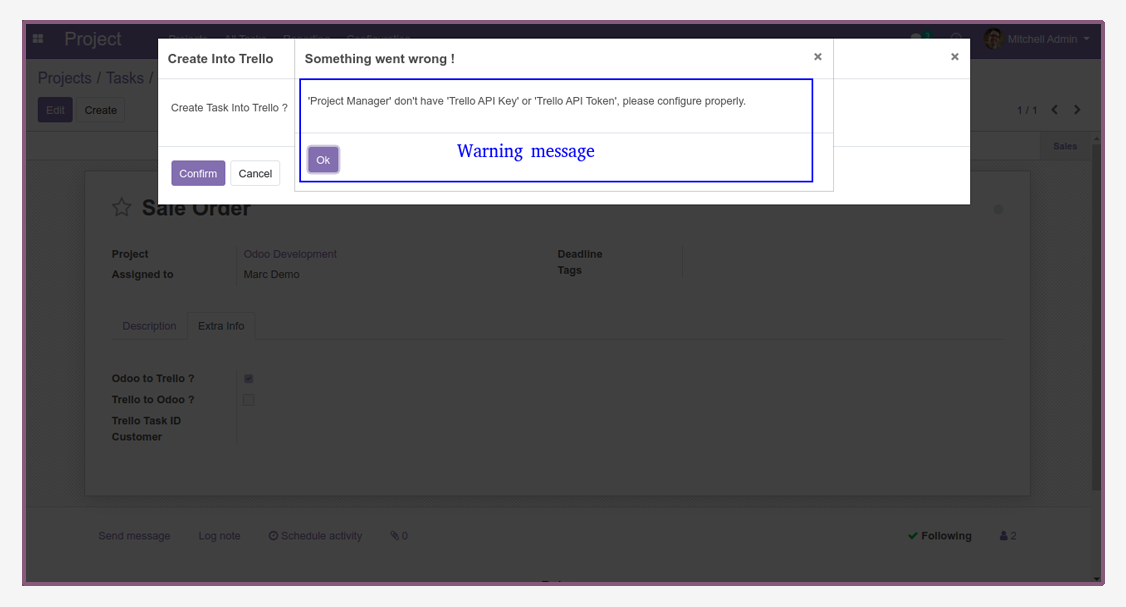This screenshot has height=607, width=1126.
Task: Toggle the Odoo to Trello checkbox
Action: [248, 379]
